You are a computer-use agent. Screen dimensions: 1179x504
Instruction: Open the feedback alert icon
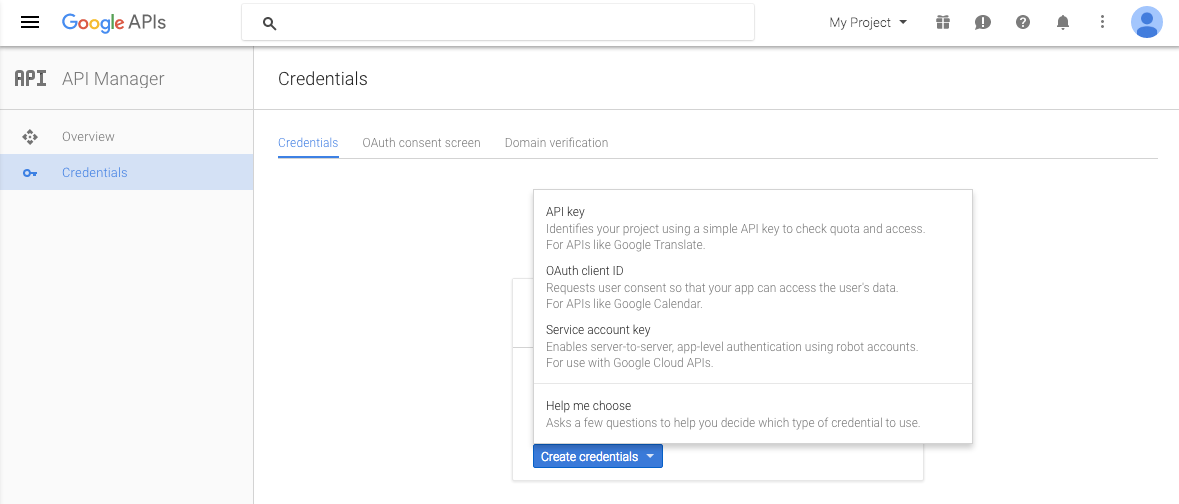pos(982,22)
